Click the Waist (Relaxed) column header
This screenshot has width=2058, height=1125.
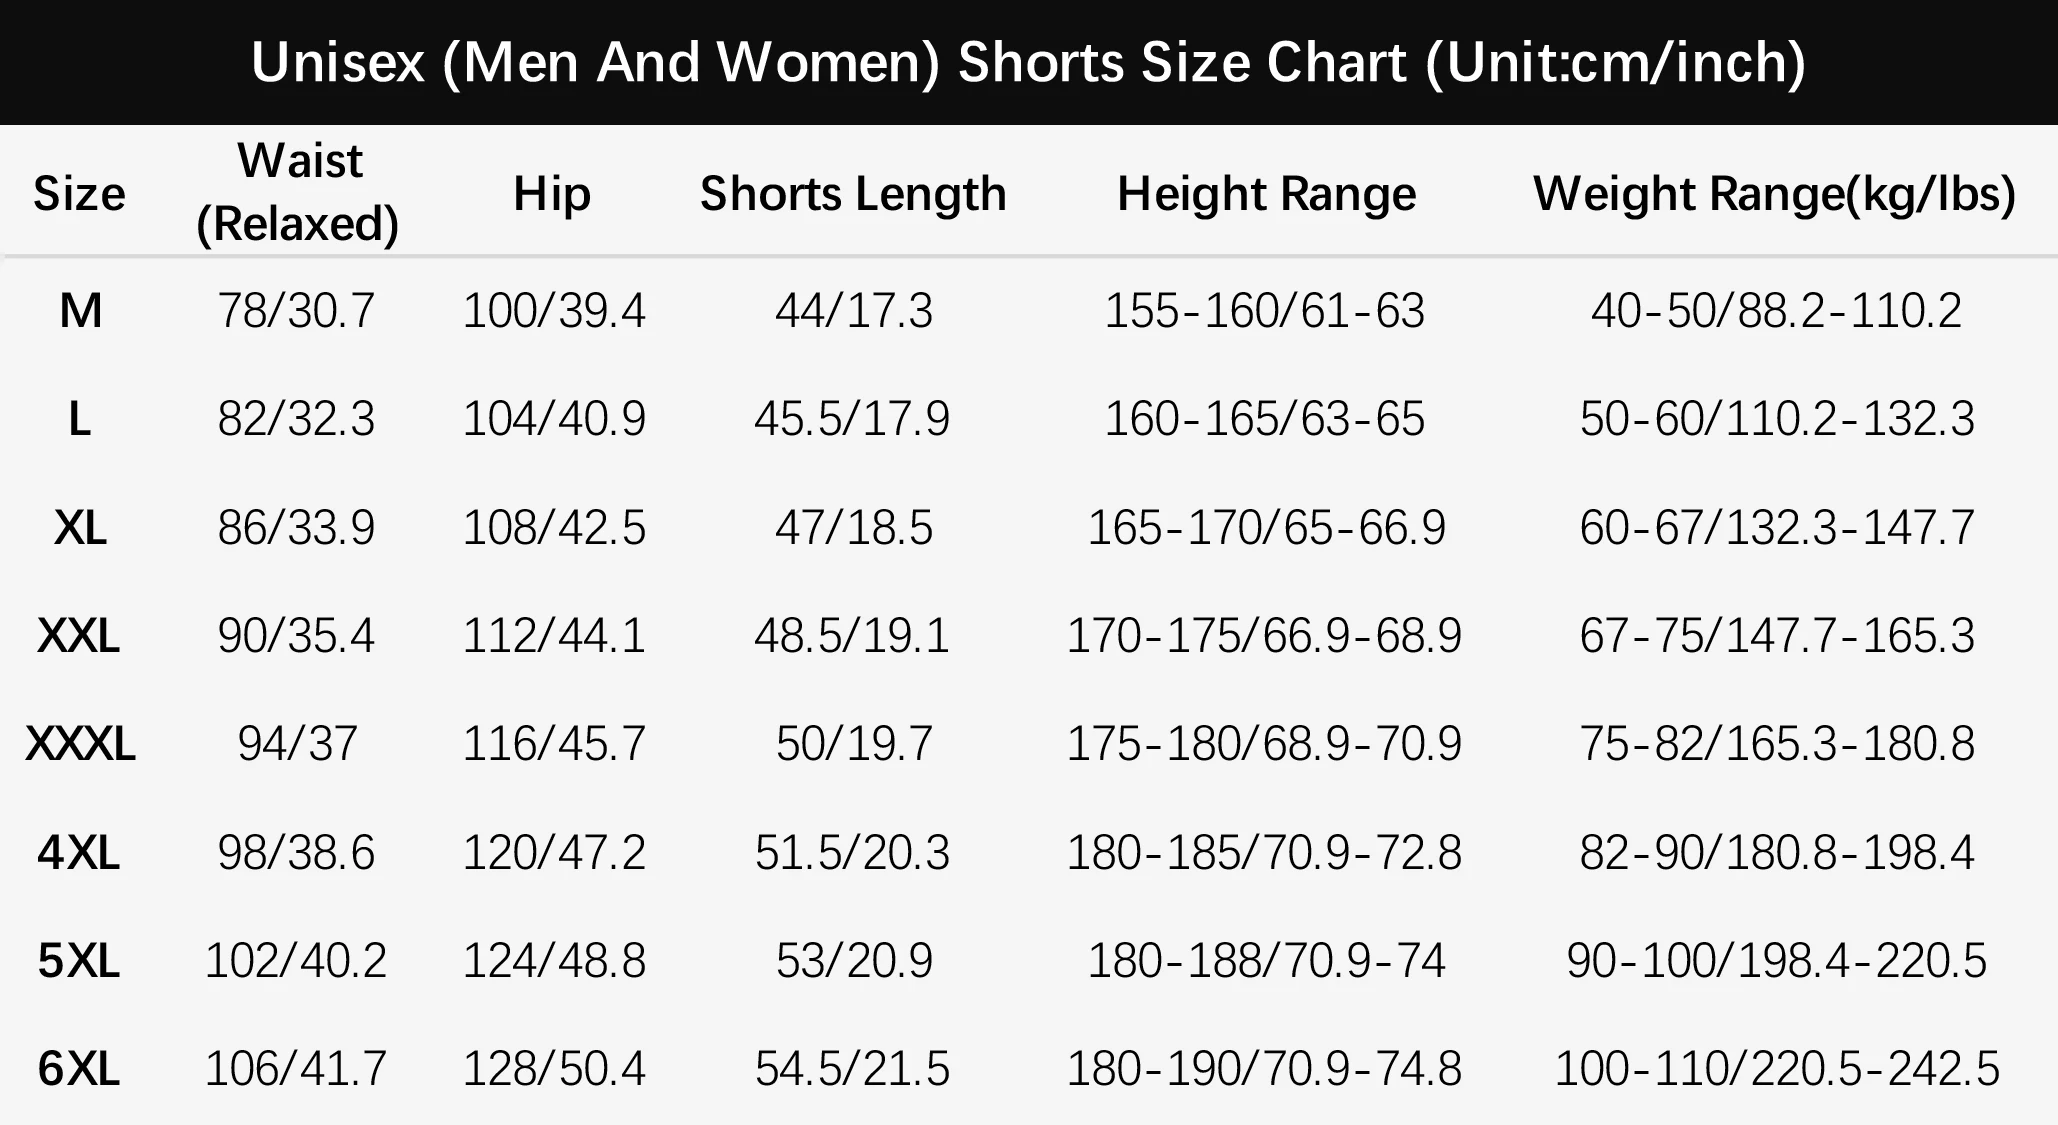pos(298,192)
